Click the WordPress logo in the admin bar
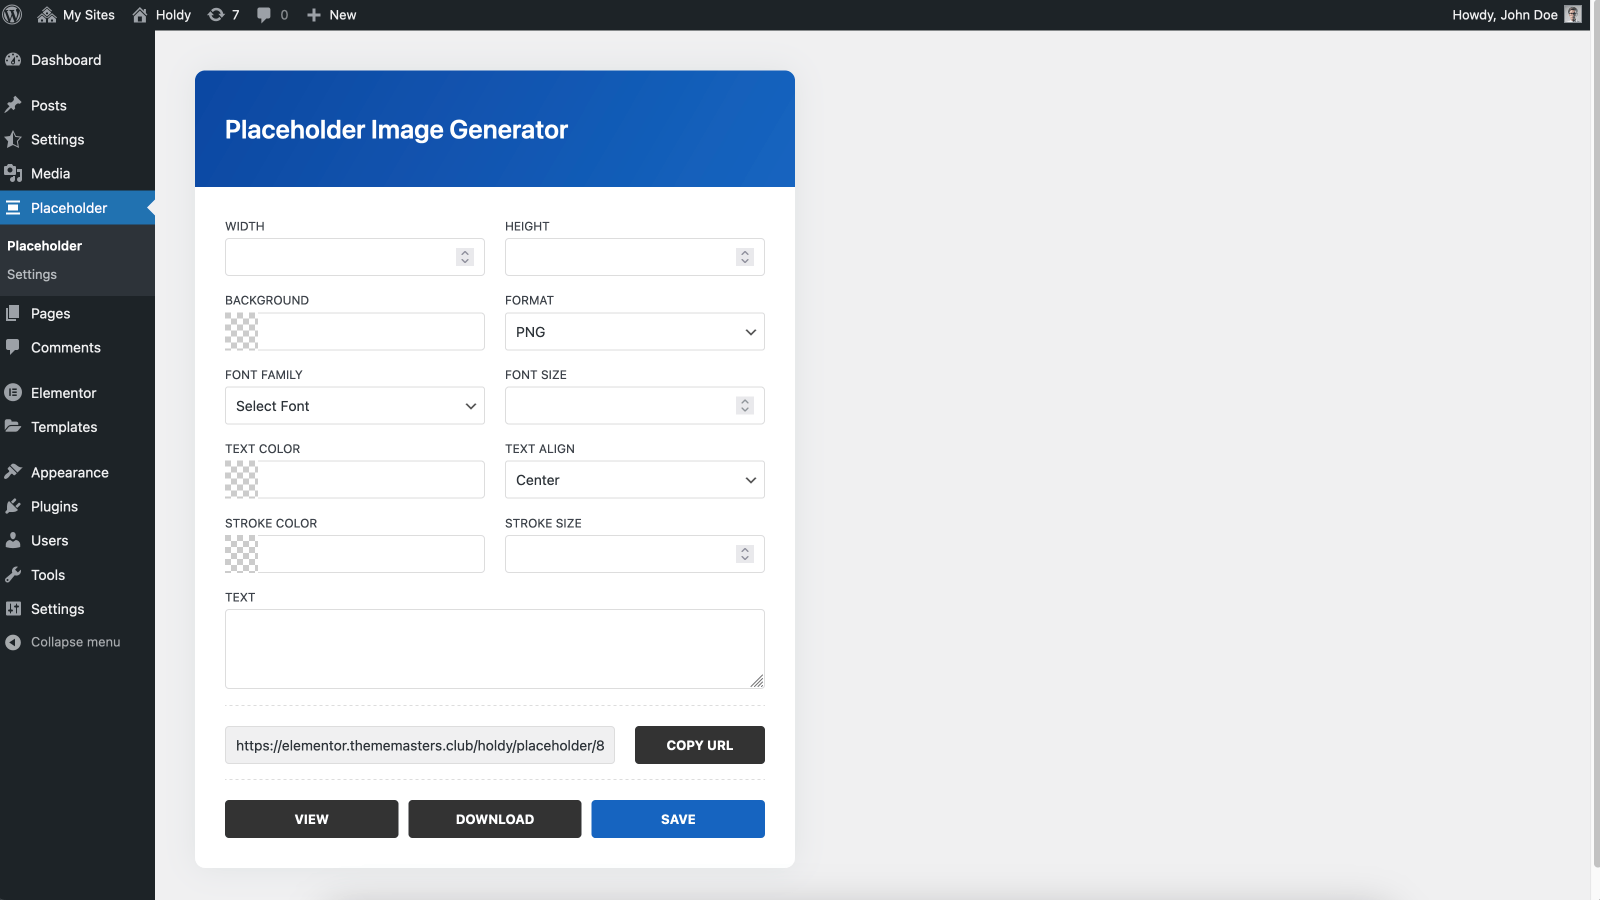 13,14
